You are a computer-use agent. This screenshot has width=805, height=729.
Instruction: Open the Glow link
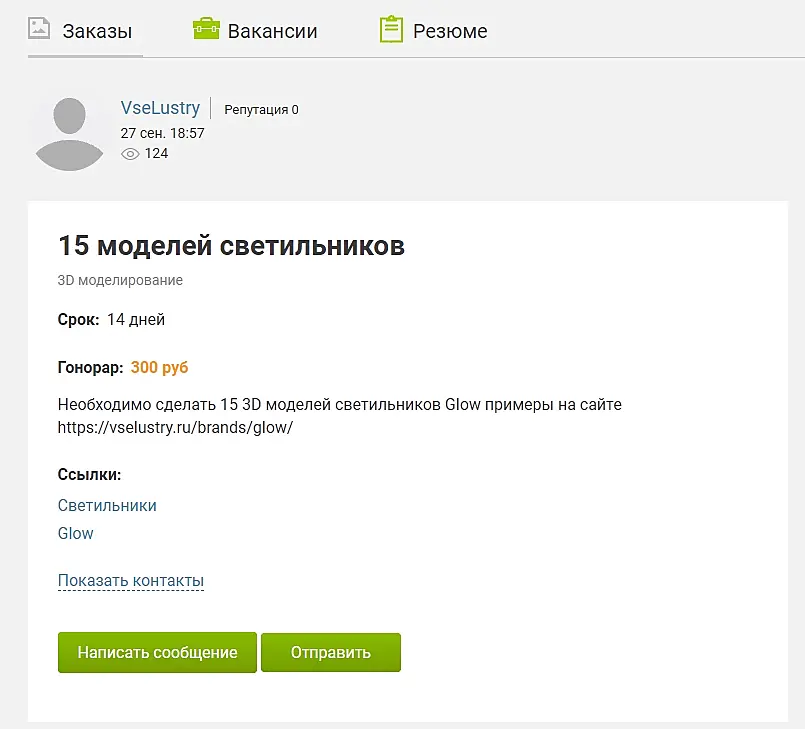tap(75, 533)
